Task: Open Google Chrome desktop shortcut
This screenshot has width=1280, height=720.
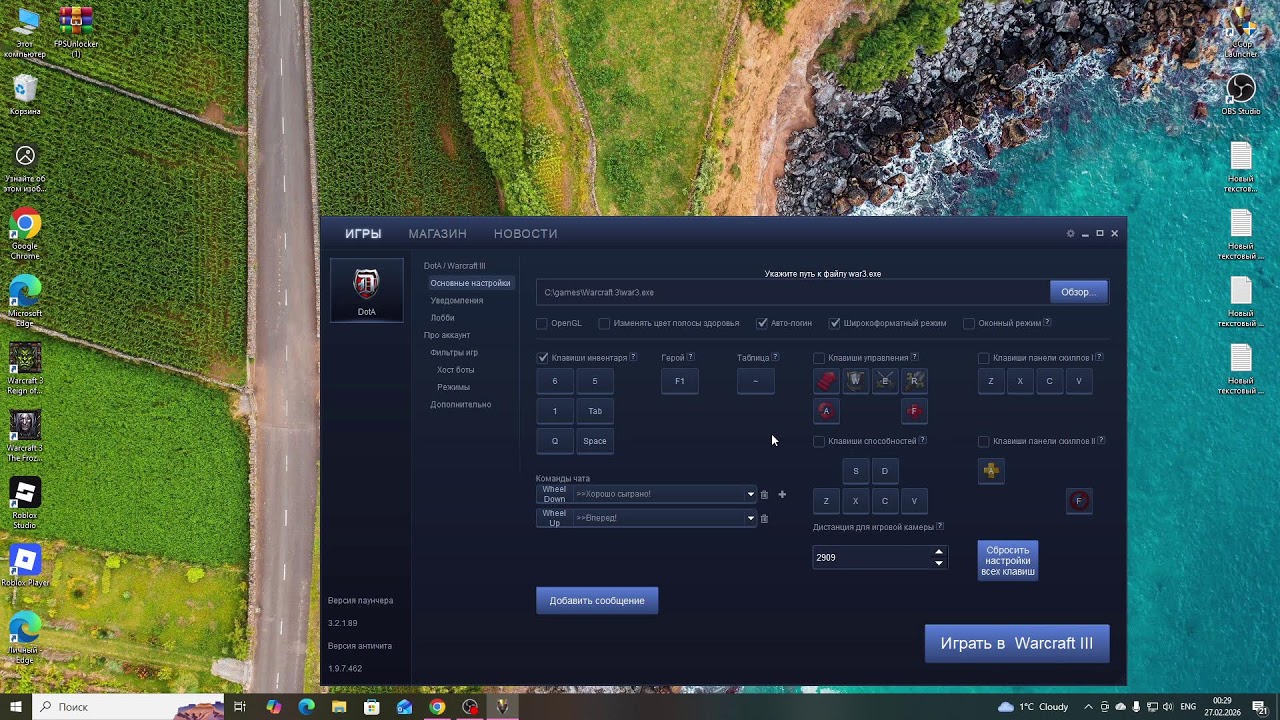Action: click(25, 234)
